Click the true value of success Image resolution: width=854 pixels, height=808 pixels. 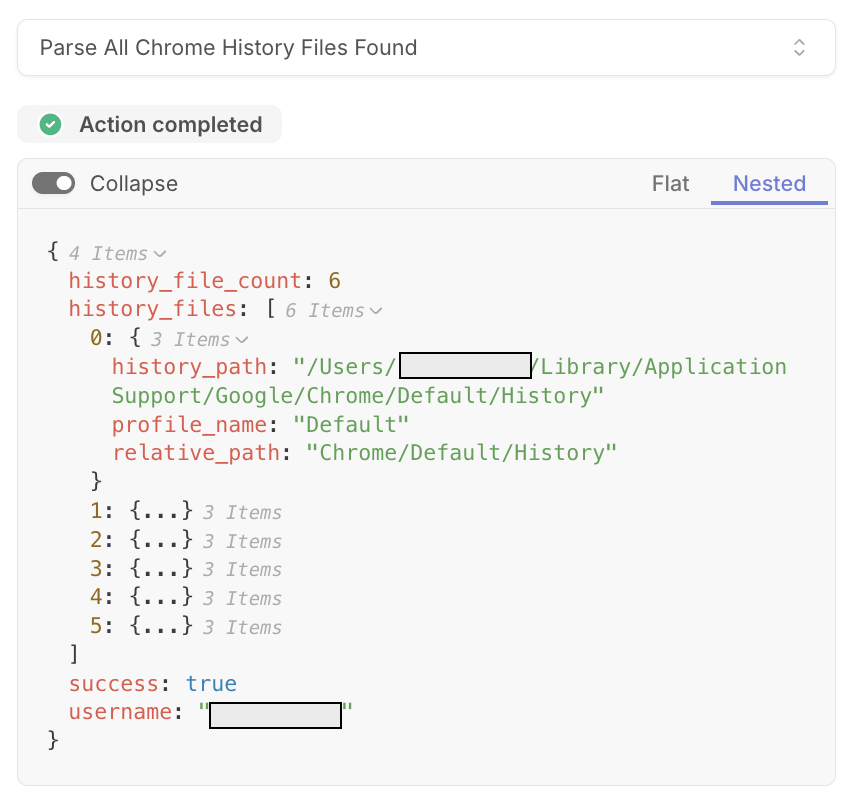211,684
